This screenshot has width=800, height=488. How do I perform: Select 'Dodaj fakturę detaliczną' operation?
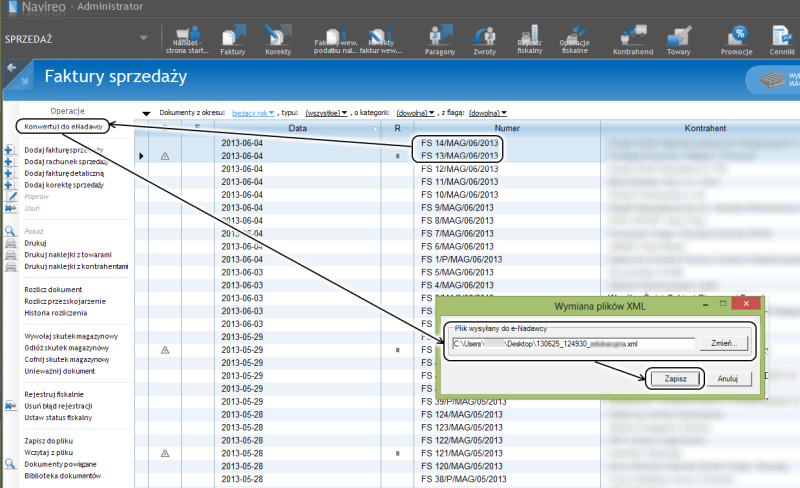tap(66, 173)
